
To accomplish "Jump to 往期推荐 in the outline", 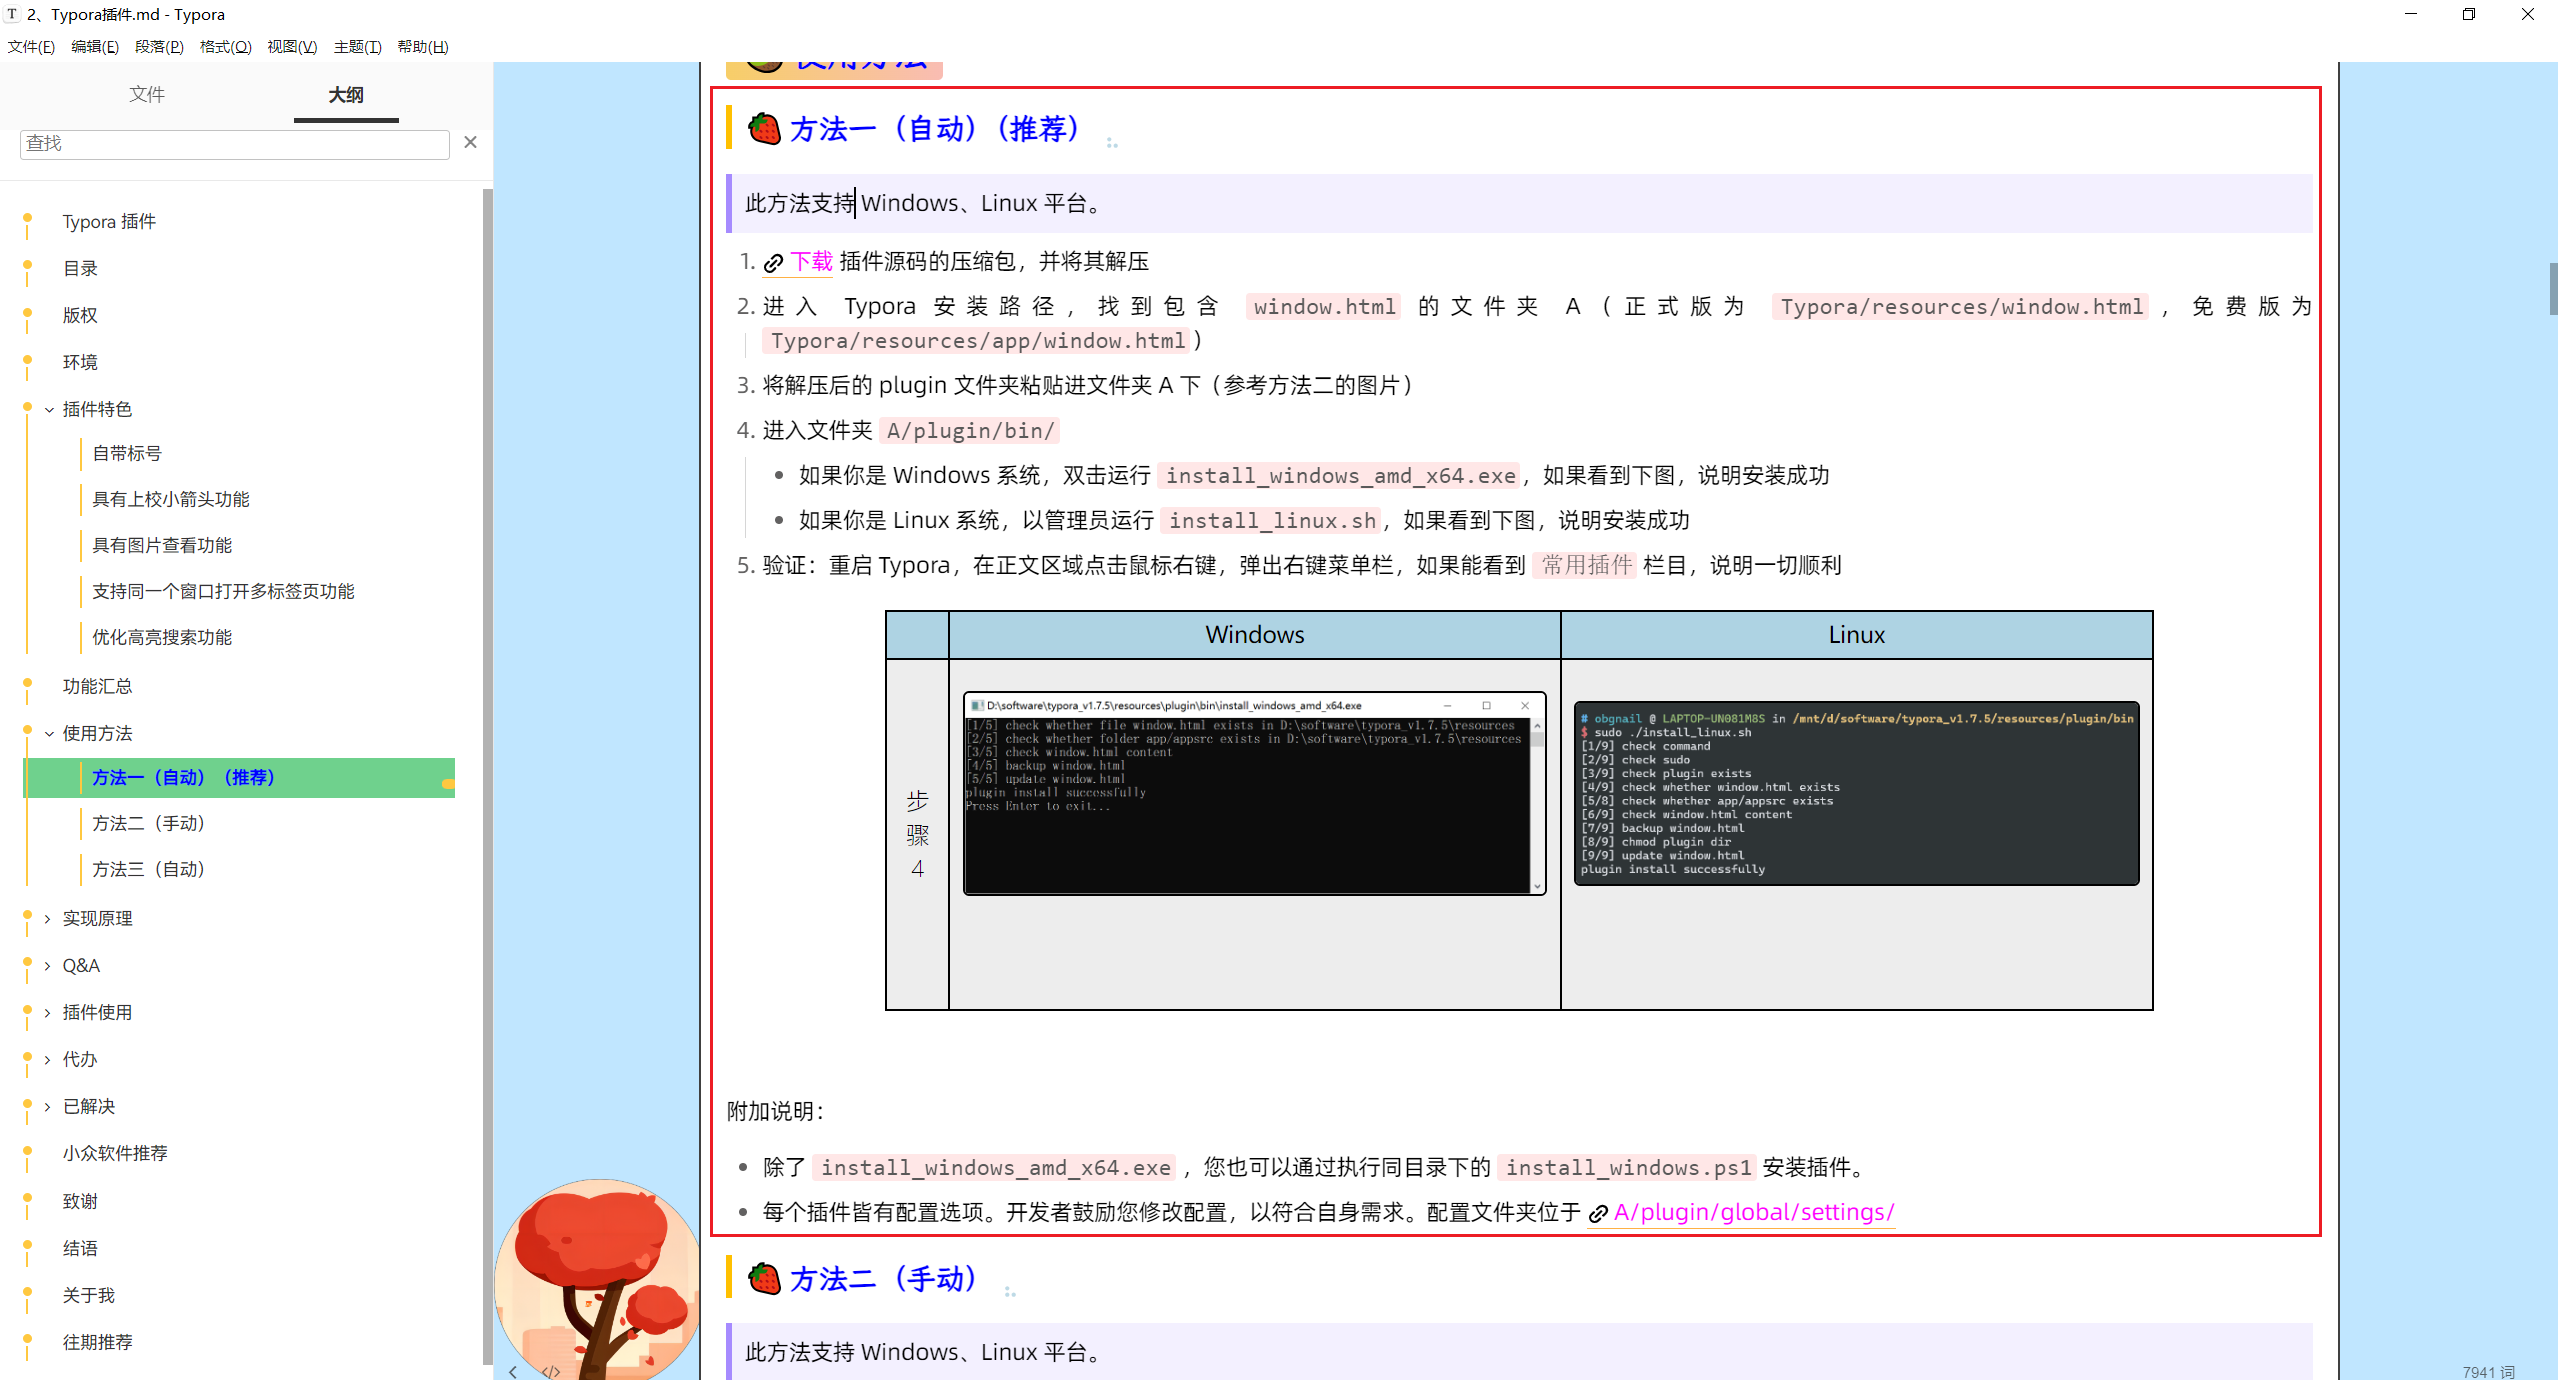I will pyautogui.click(x=97, y=1342).
